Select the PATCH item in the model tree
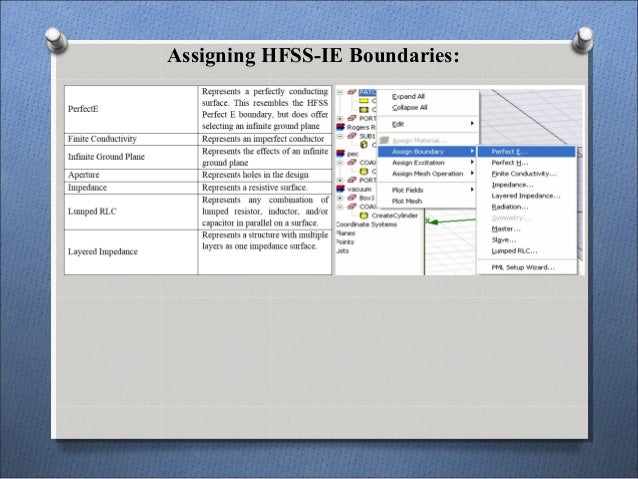 pyautogui.click(x=367, y=92)
